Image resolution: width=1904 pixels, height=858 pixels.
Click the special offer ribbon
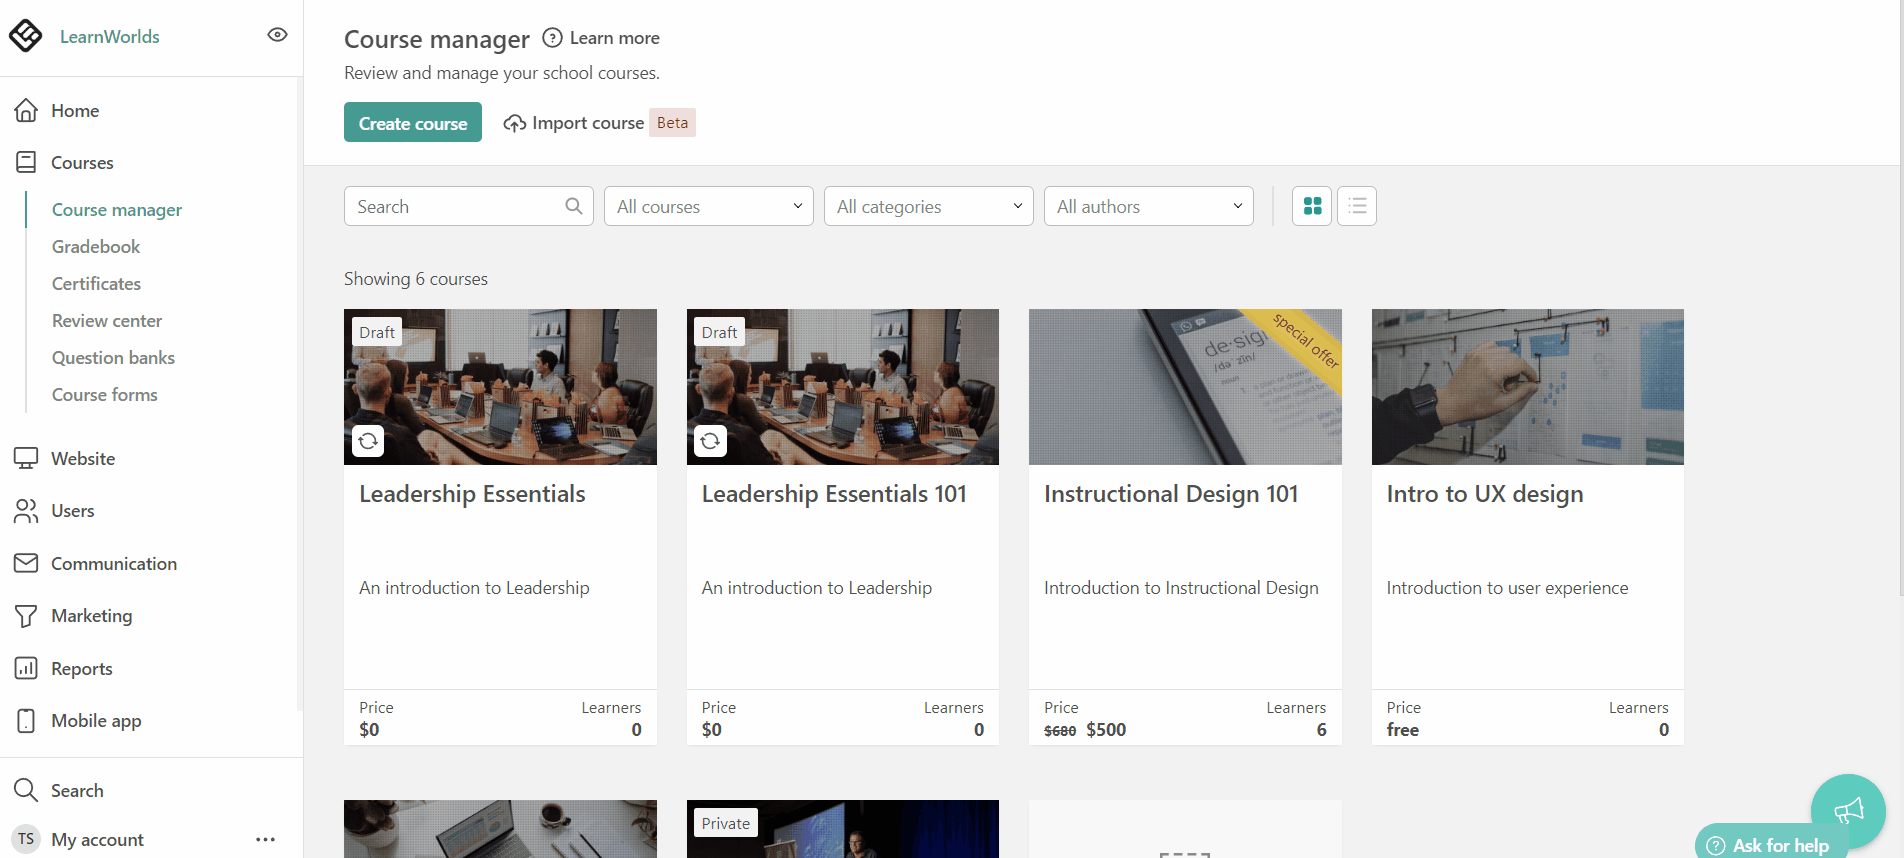pyautogui.click(x=1305, y=341)
